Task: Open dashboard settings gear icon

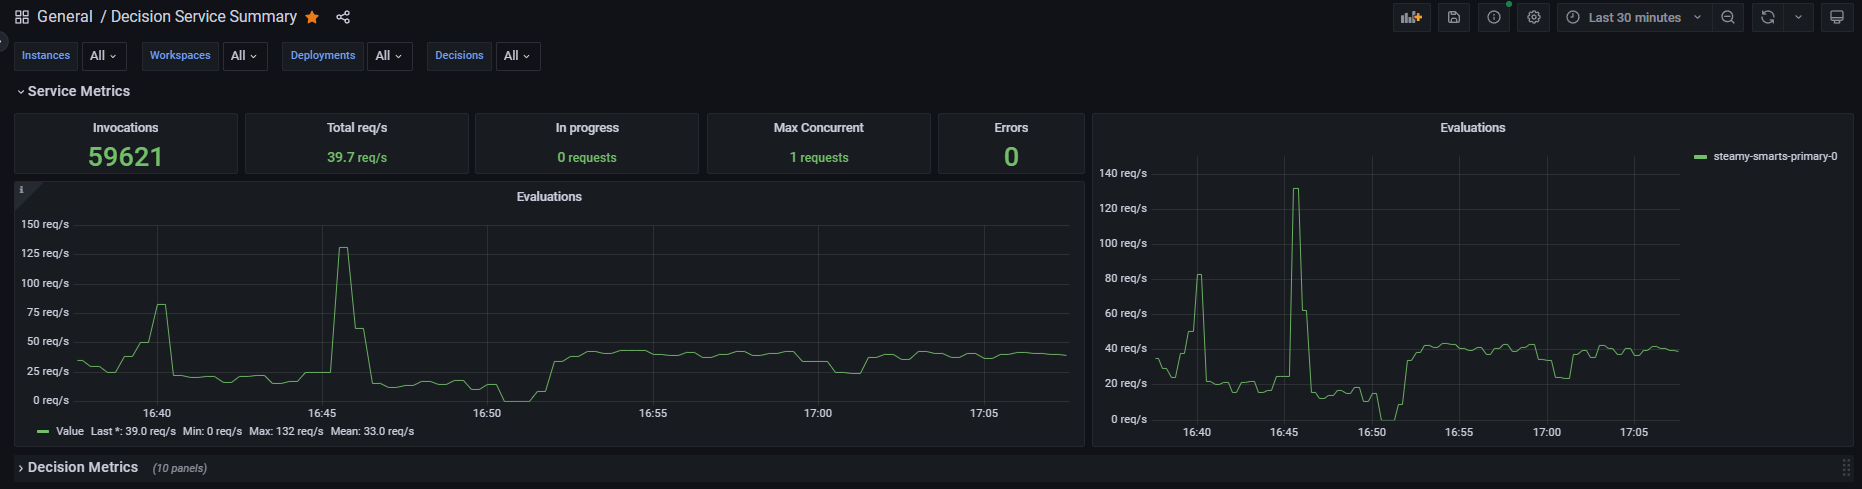Action: pyautogui.click(x=1534, y=17)
